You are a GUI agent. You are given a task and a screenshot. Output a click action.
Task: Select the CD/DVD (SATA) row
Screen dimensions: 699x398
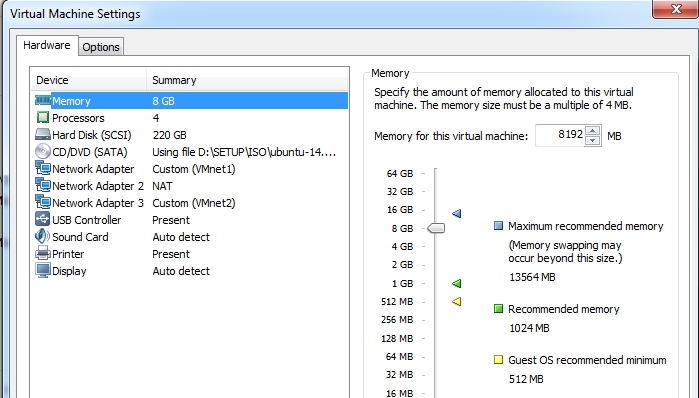[x=190, y=152]
